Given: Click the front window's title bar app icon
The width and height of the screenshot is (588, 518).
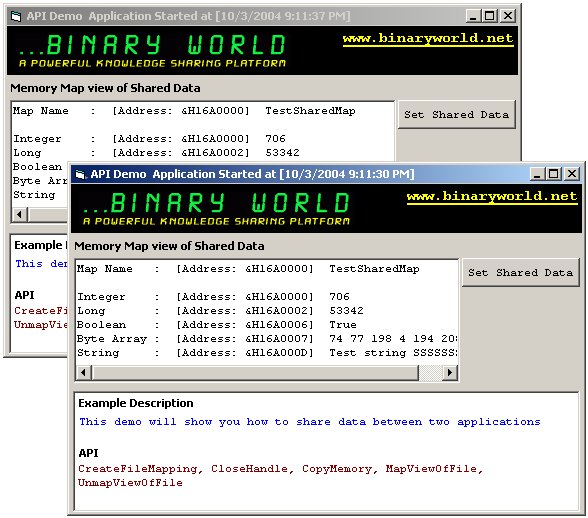Looking at the screenshot, I should tap(80, 174).
